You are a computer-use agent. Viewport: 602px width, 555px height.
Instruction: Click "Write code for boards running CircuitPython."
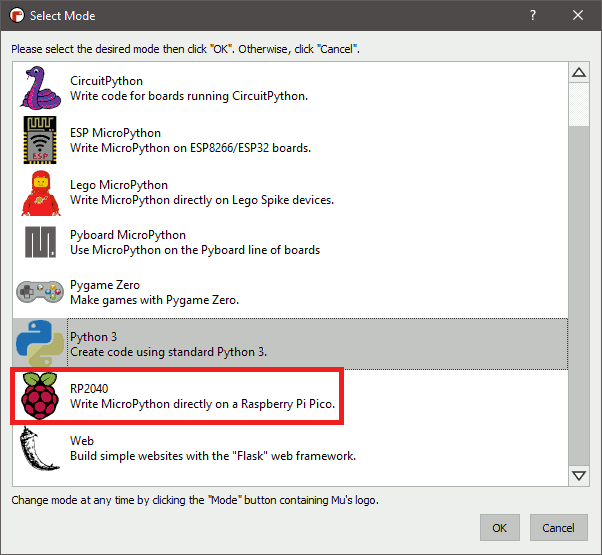point(189,96)
